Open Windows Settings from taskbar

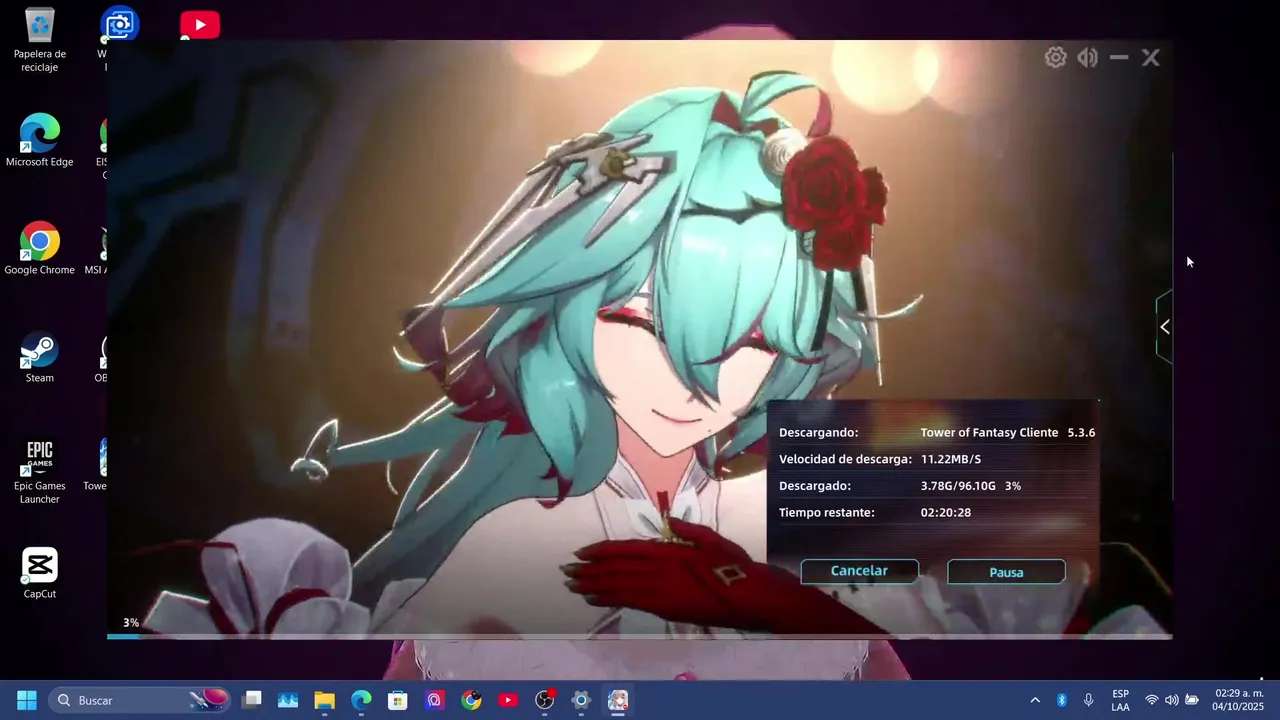click(581, 700)
